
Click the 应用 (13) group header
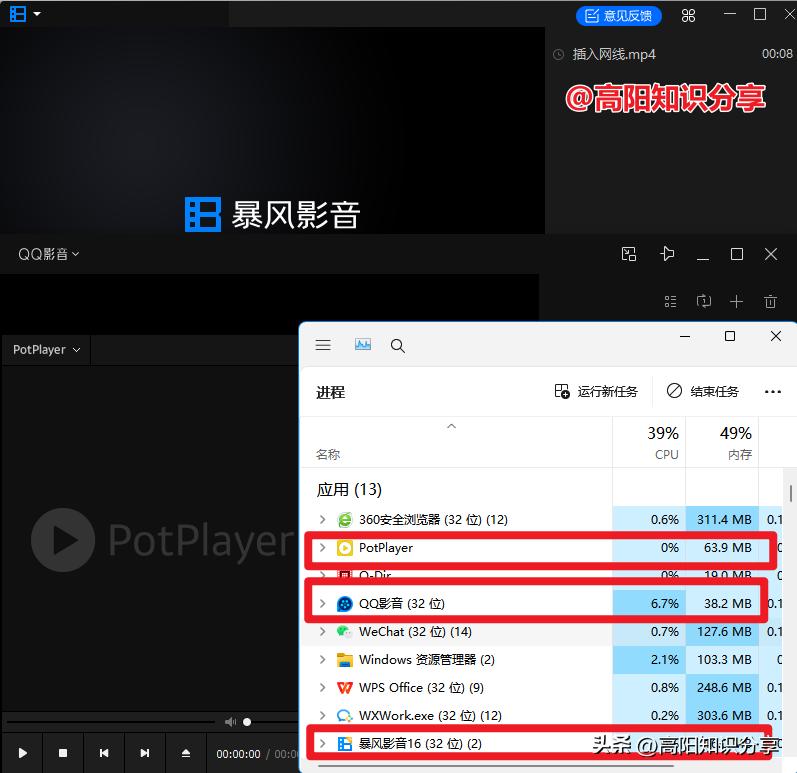tap(349, 489)
